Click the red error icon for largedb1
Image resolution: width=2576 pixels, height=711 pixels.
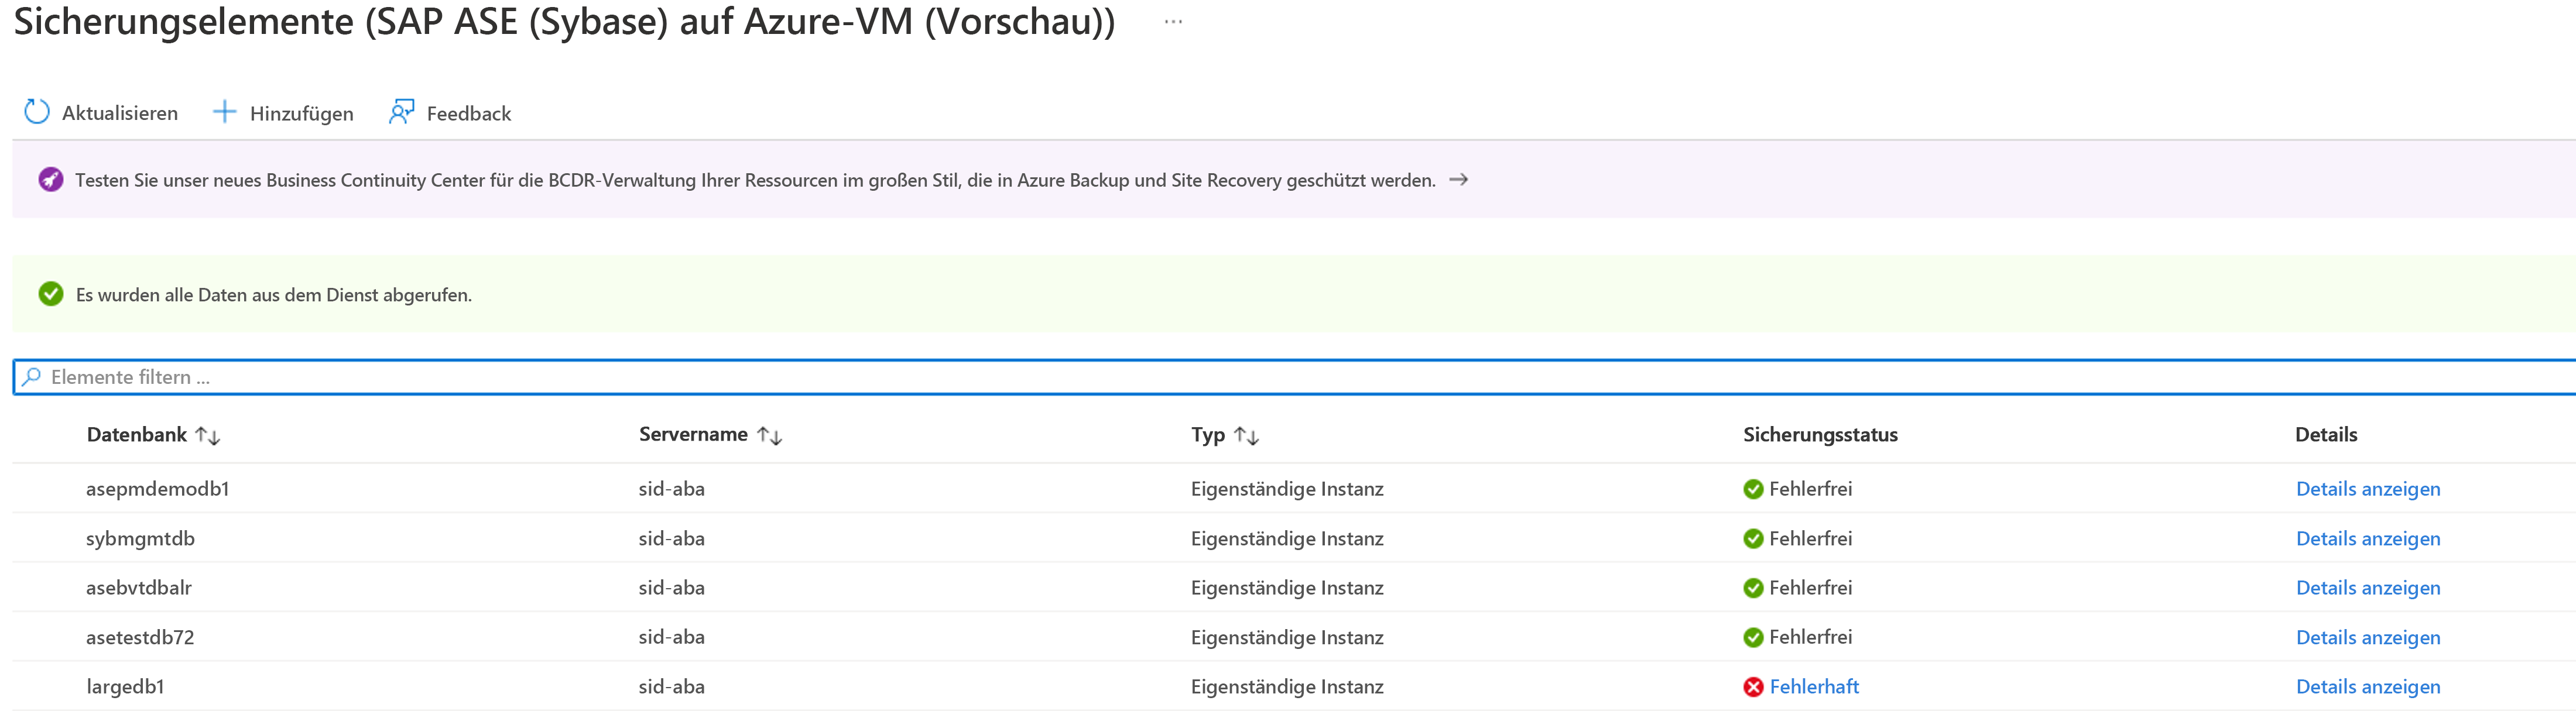(x=1753, y=687)
